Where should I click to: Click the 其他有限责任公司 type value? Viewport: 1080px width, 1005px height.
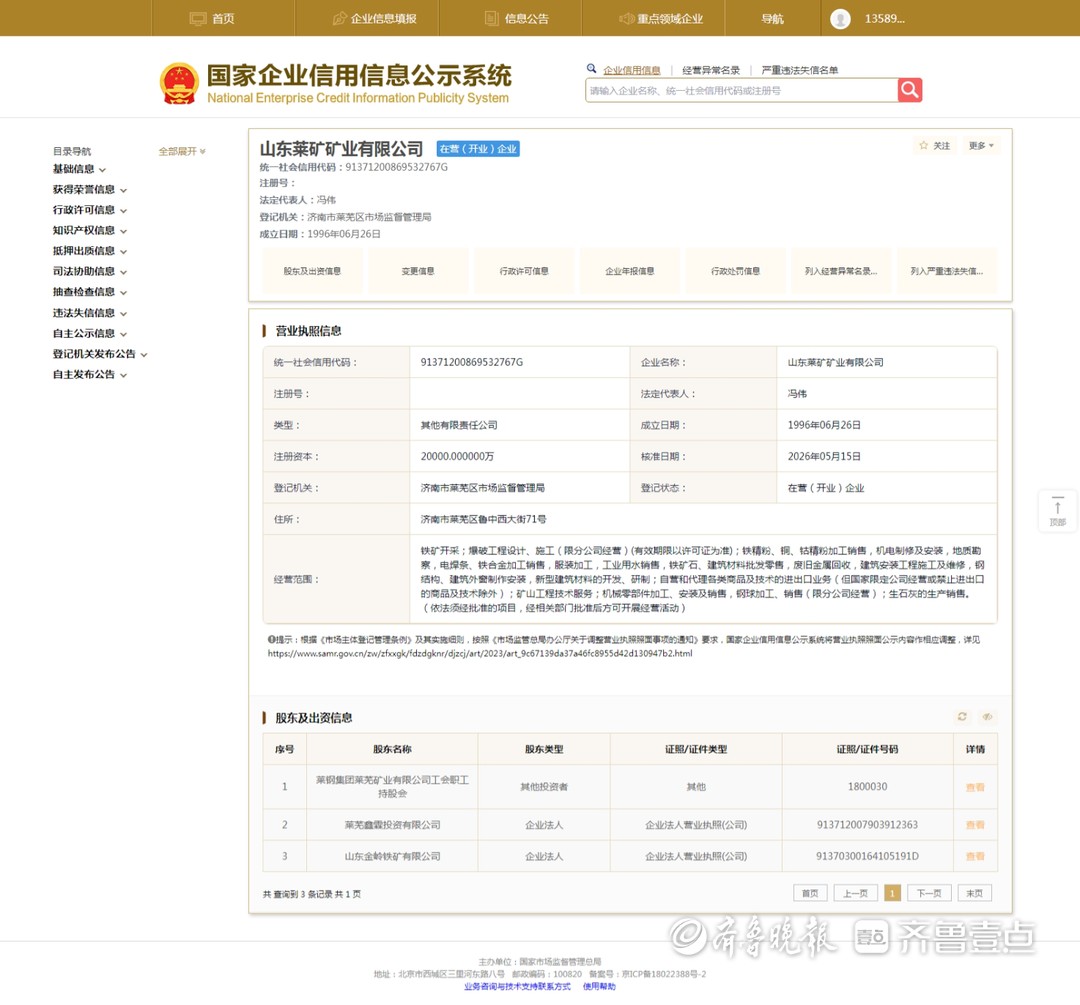tap(459, 425)
